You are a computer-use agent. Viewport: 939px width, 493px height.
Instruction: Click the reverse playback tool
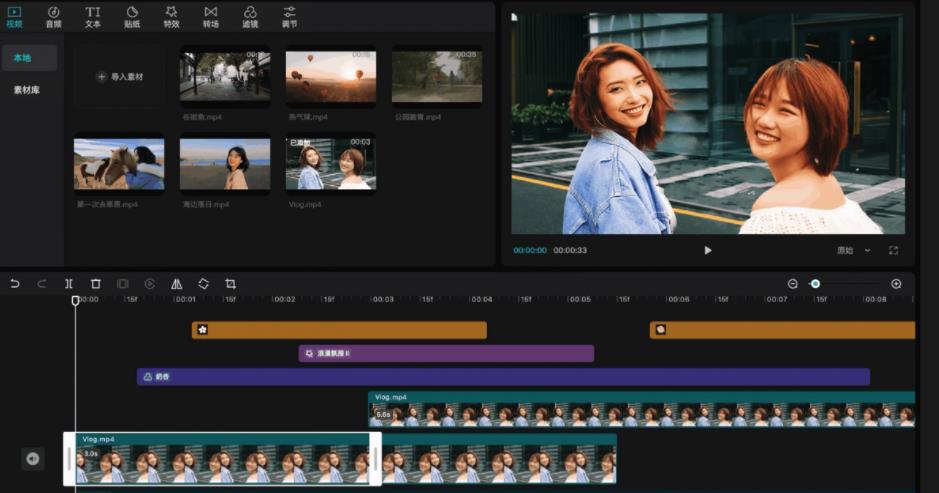tap(150, 284)
